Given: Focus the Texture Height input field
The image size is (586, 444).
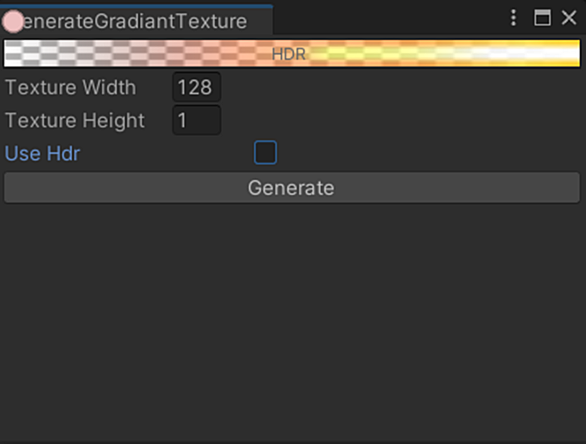Looking at the screenshot, I should pyautogui.click(x=197, y=120).
